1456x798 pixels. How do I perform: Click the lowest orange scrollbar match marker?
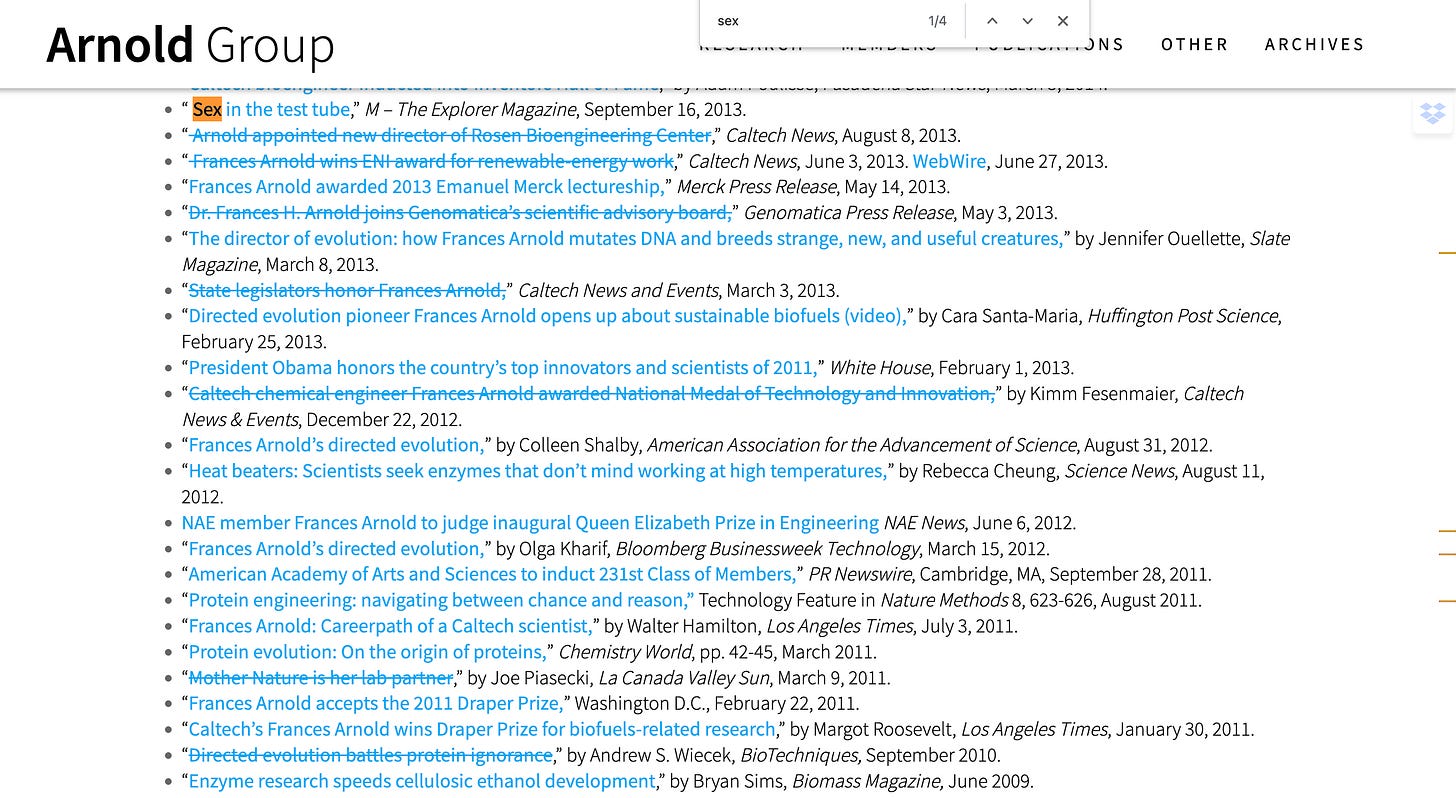(1447, 601)
